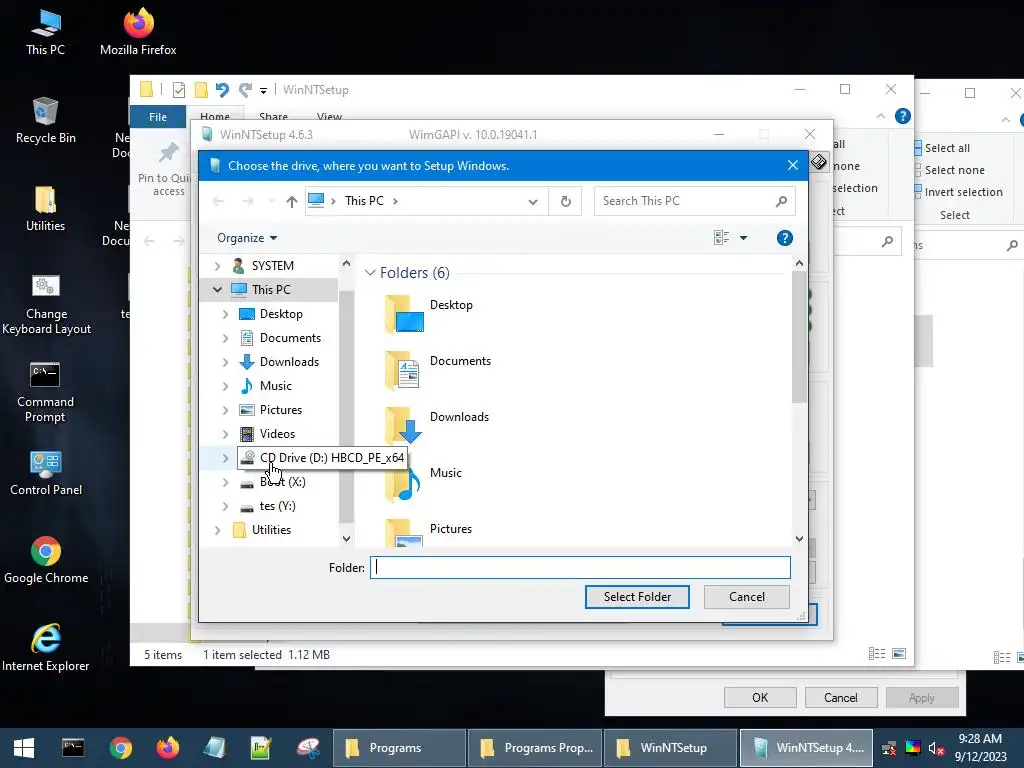1024x768 pixels.
Task: Launch Internet Explorer from desktop
Action: coord(46,648)
